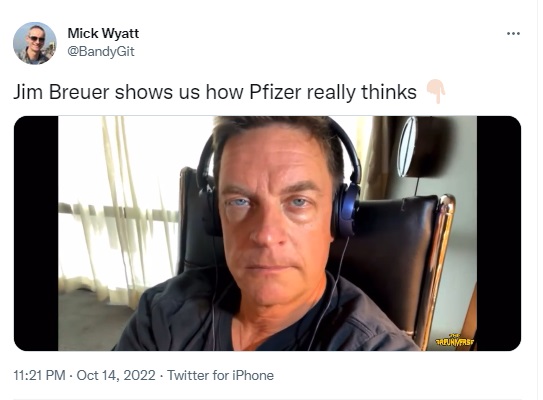Screen dimensions: 543x400
Task: Visit the @BandyGit handle link
Action: (x=101, y=52)
